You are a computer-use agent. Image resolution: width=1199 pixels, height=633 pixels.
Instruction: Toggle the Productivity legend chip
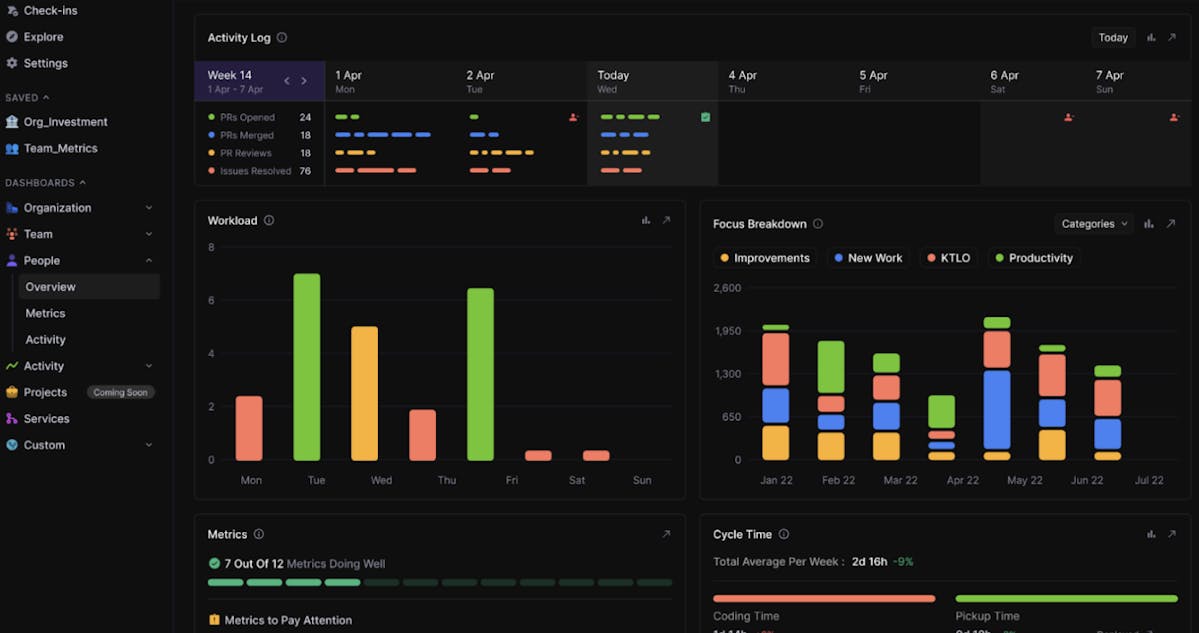point(1034,257)
